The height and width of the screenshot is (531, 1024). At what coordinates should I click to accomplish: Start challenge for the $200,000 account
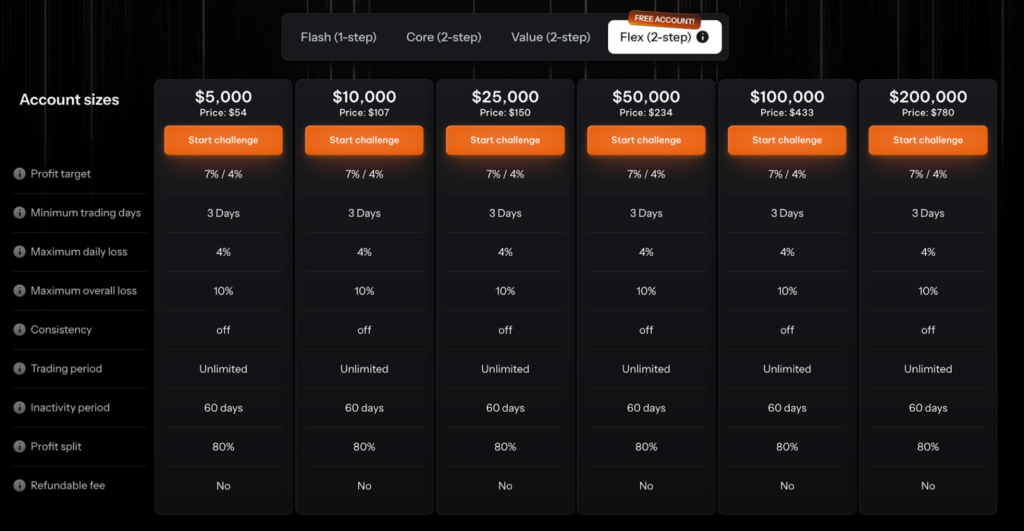928,140
